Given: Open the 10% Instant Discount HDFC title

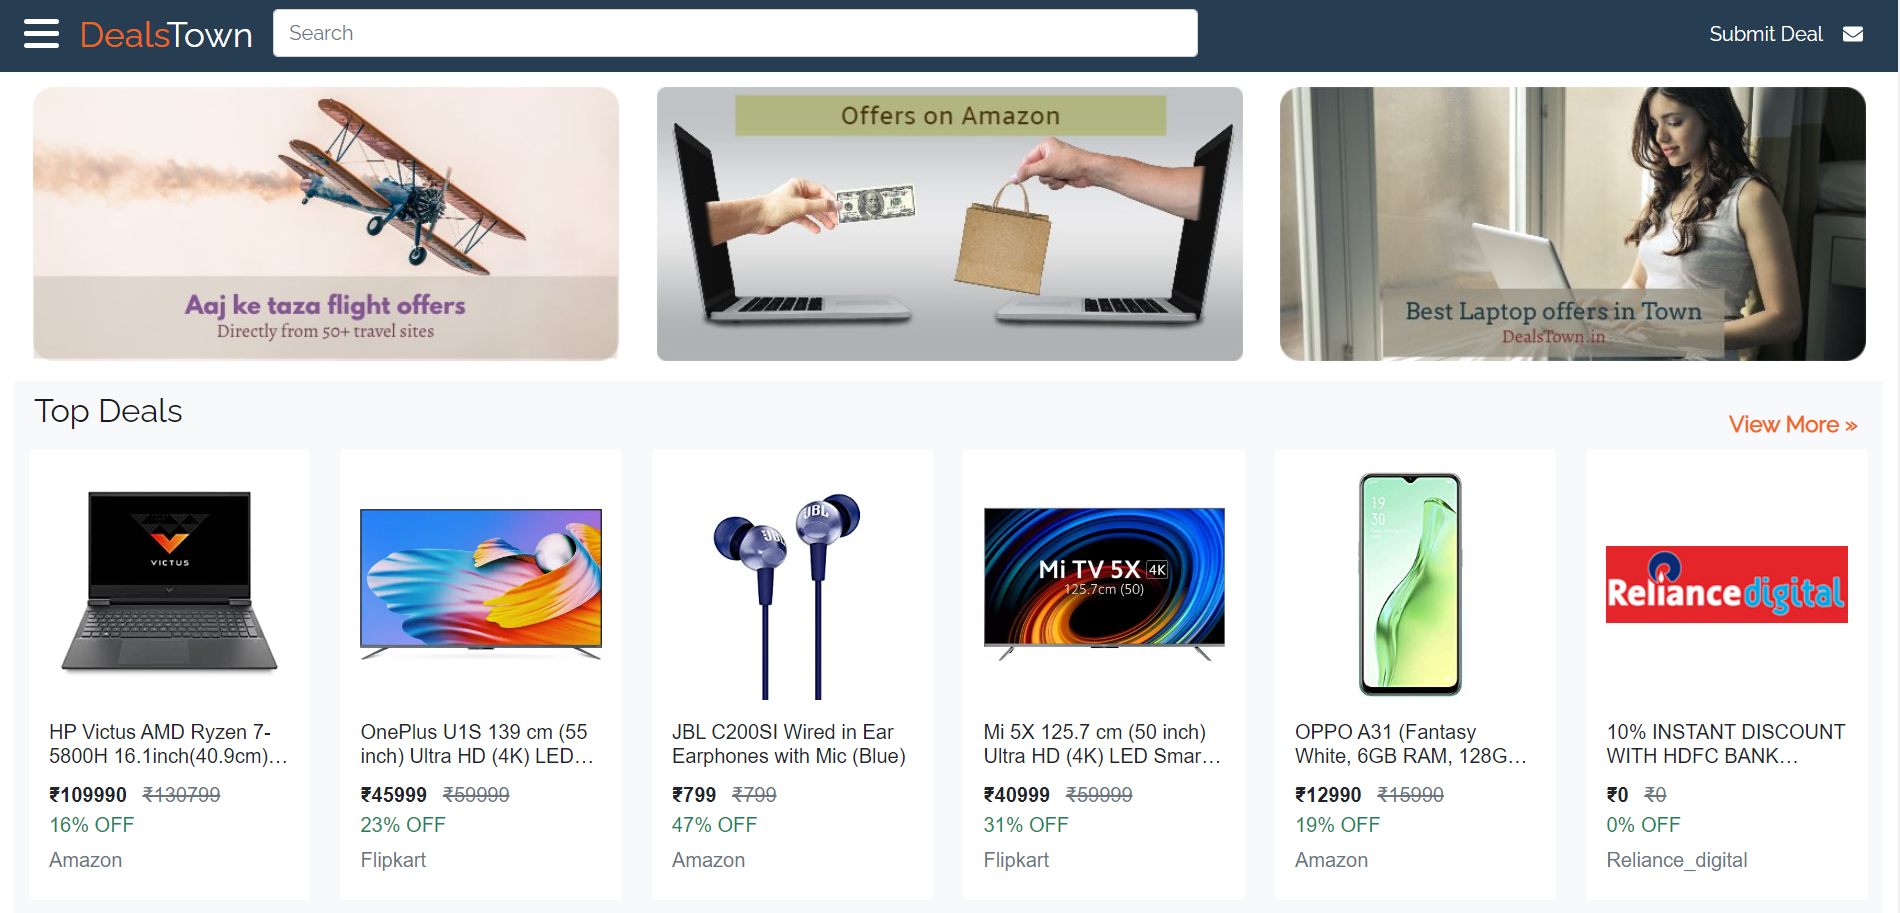Looking at the screenshot, I should 1726,744.
